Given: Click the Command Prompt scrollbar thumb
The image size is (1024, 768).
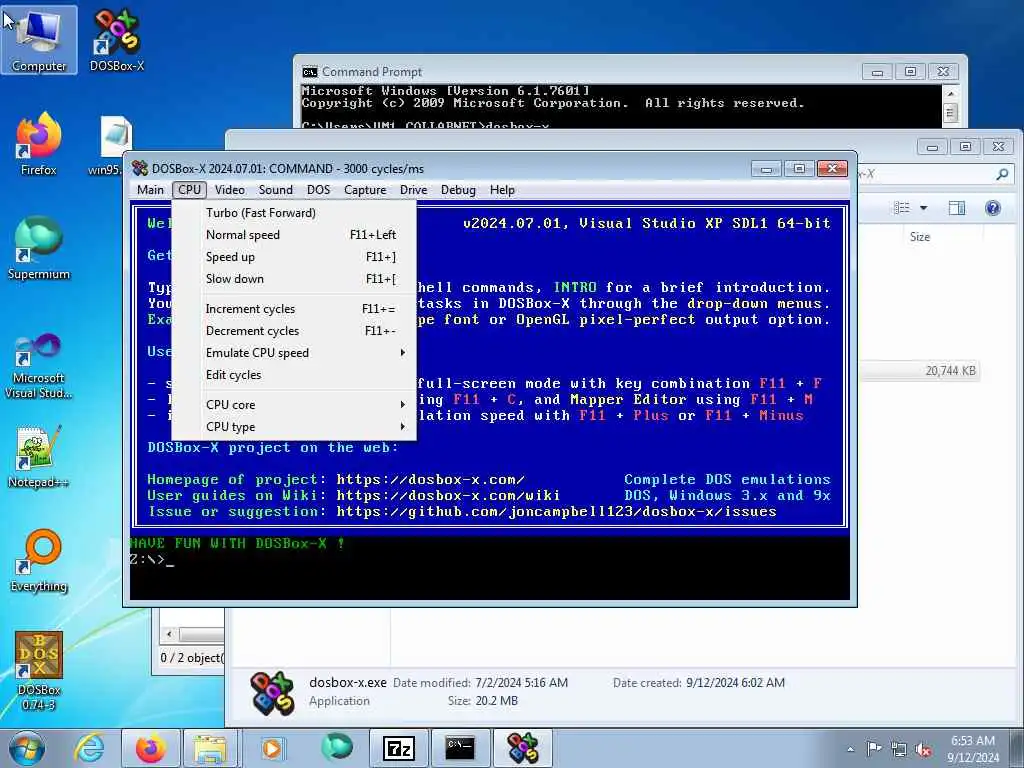Looking at the screenshot, I should [951, 114].
